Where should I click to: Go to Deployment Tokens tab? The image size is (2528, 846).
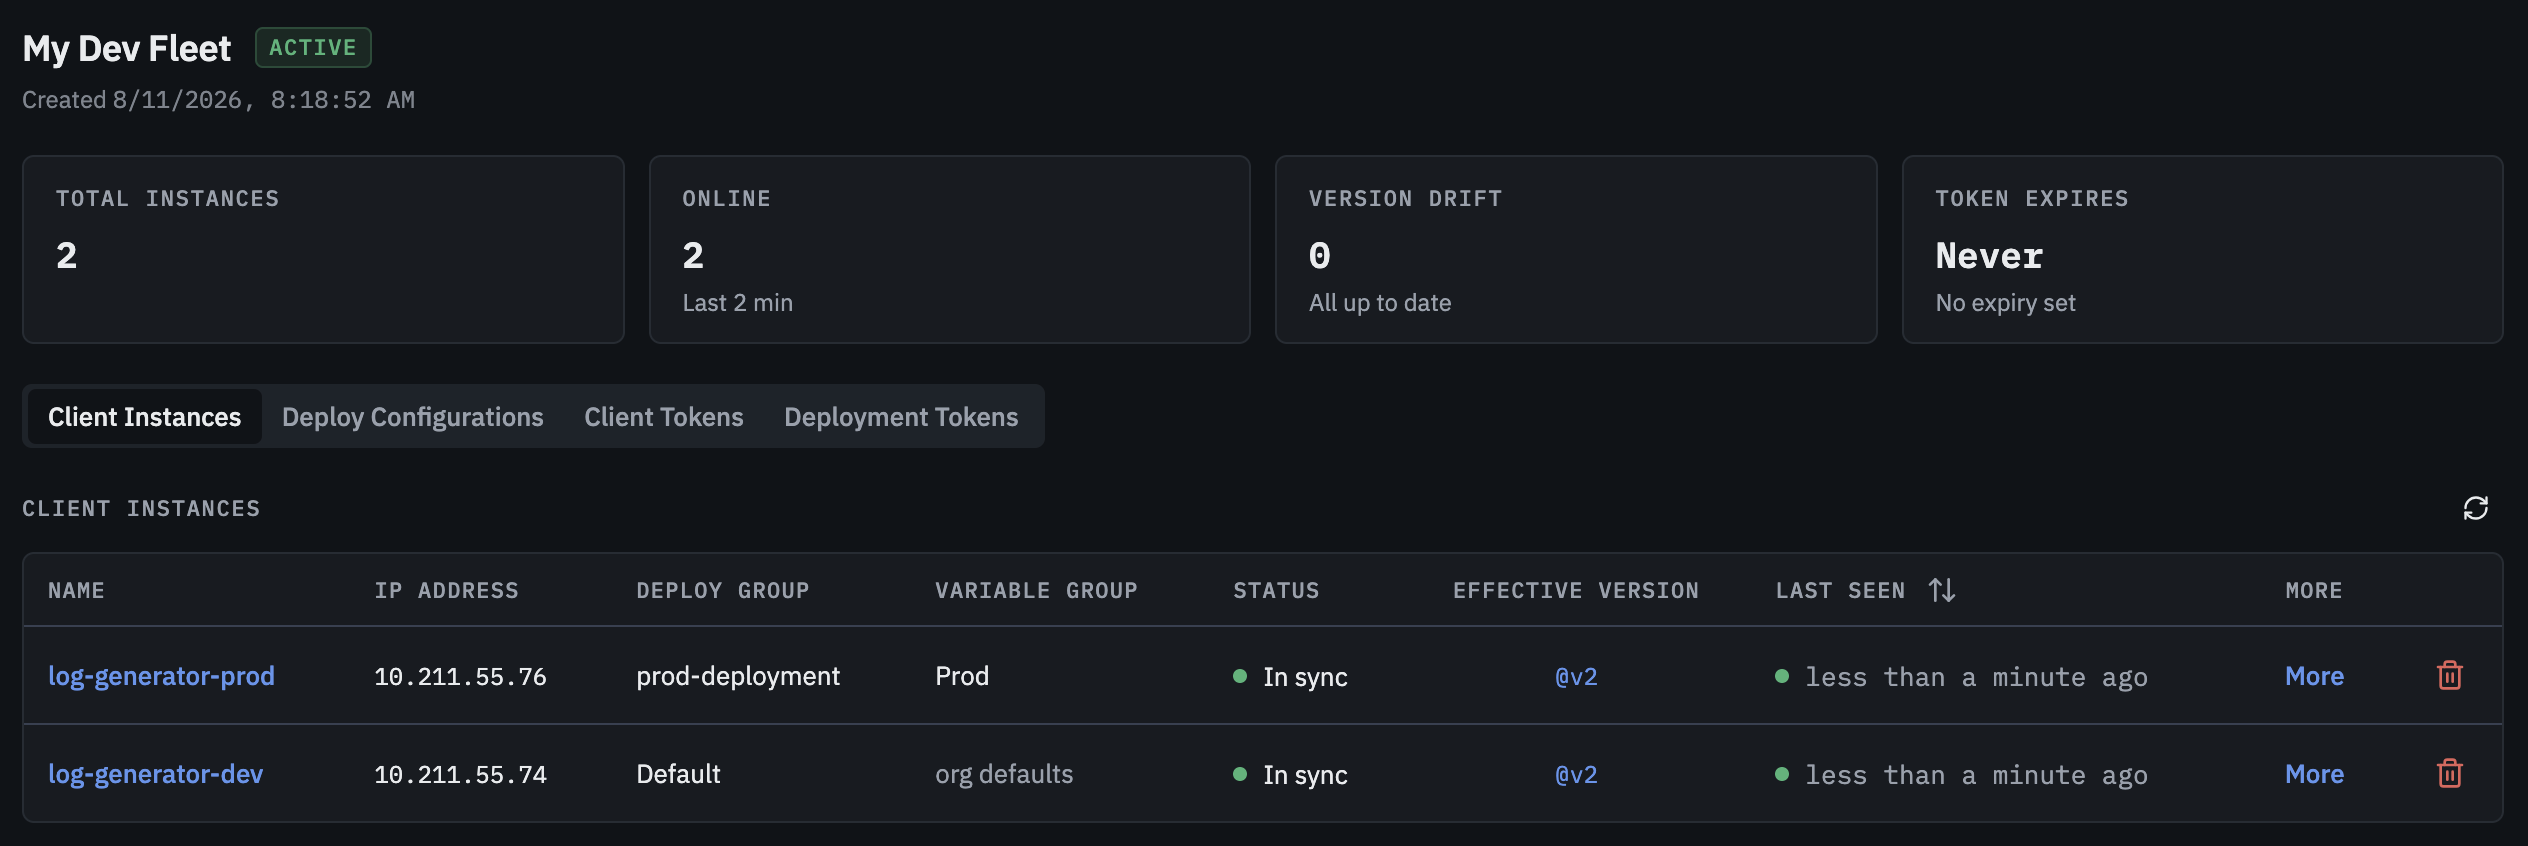(x=901, y=417)
